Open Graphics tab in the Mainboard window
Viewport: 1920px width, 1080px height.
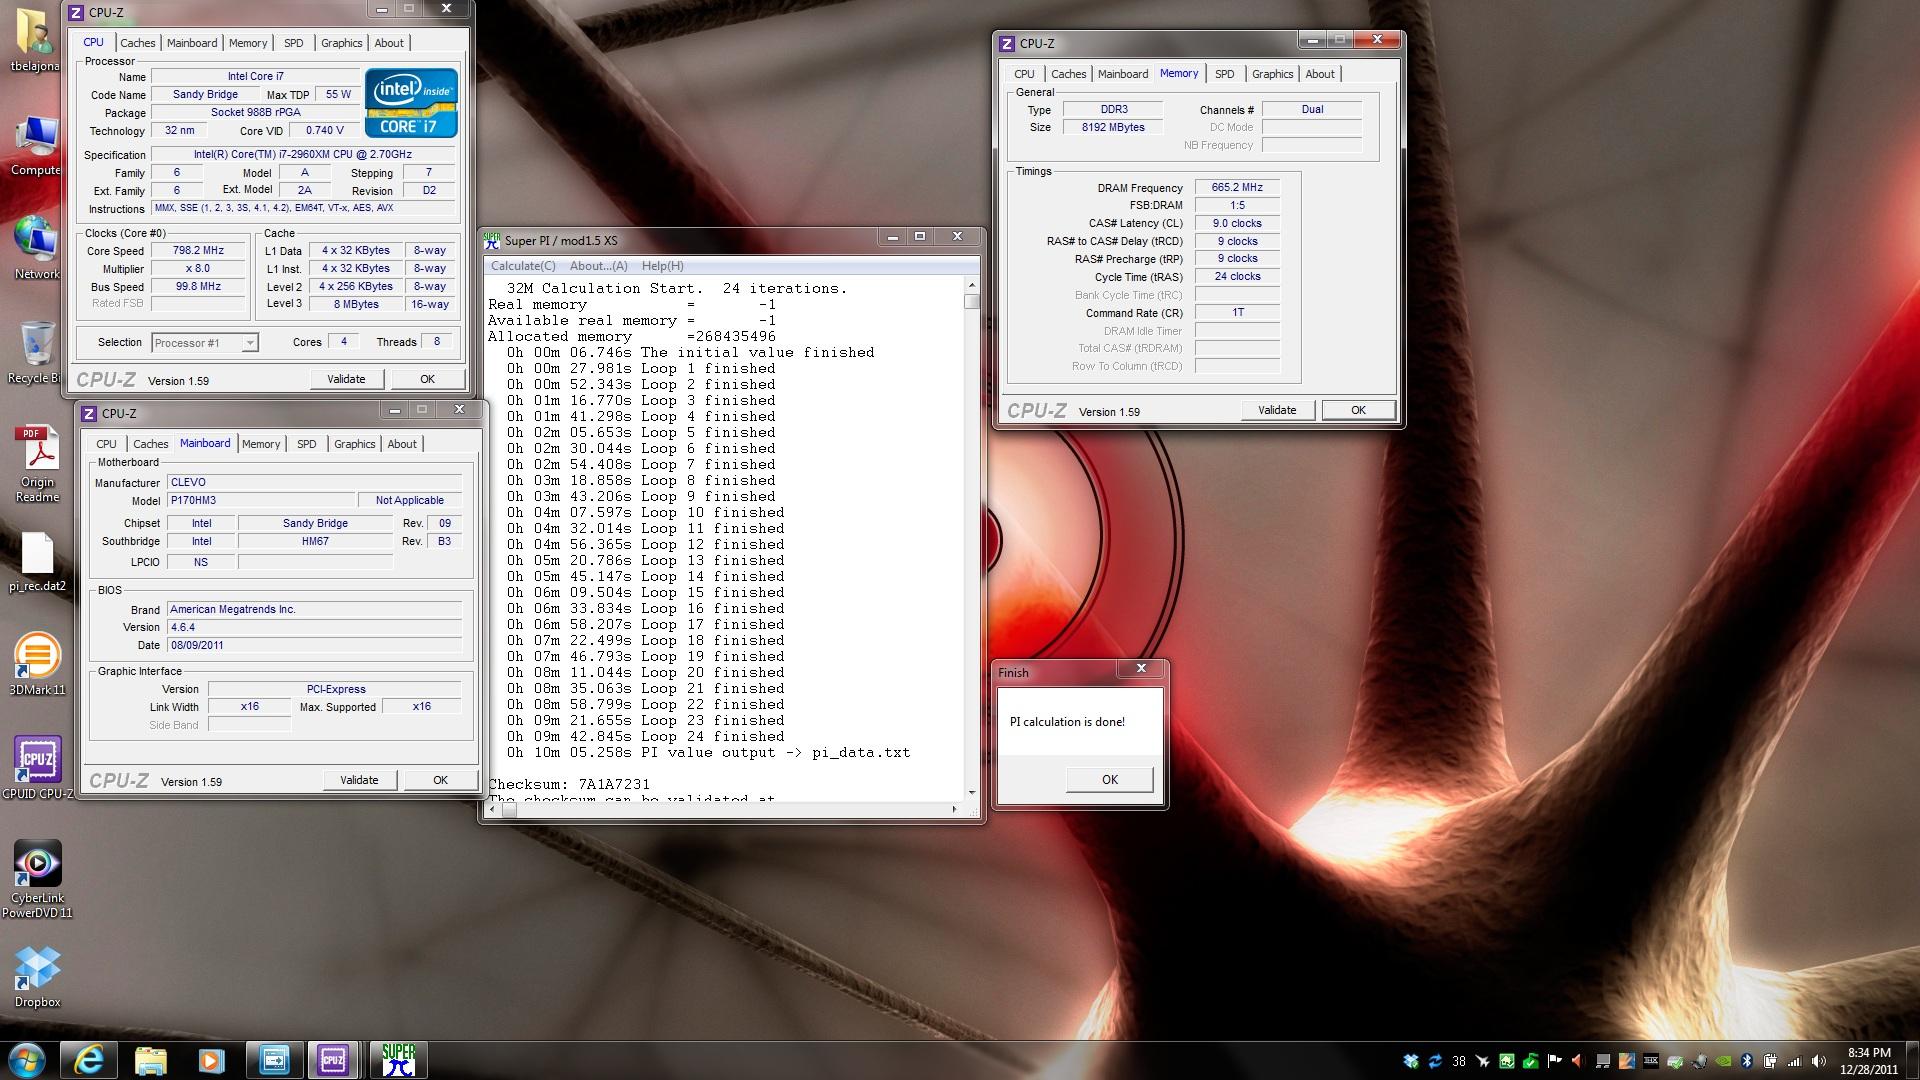pos(355,444)
